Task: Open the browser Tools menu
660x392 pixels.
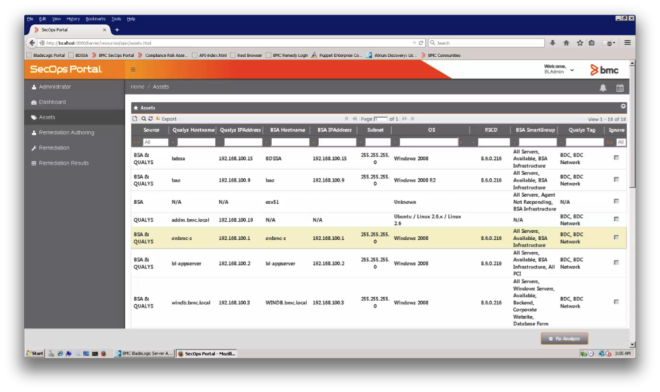Action: coord(116,19)
